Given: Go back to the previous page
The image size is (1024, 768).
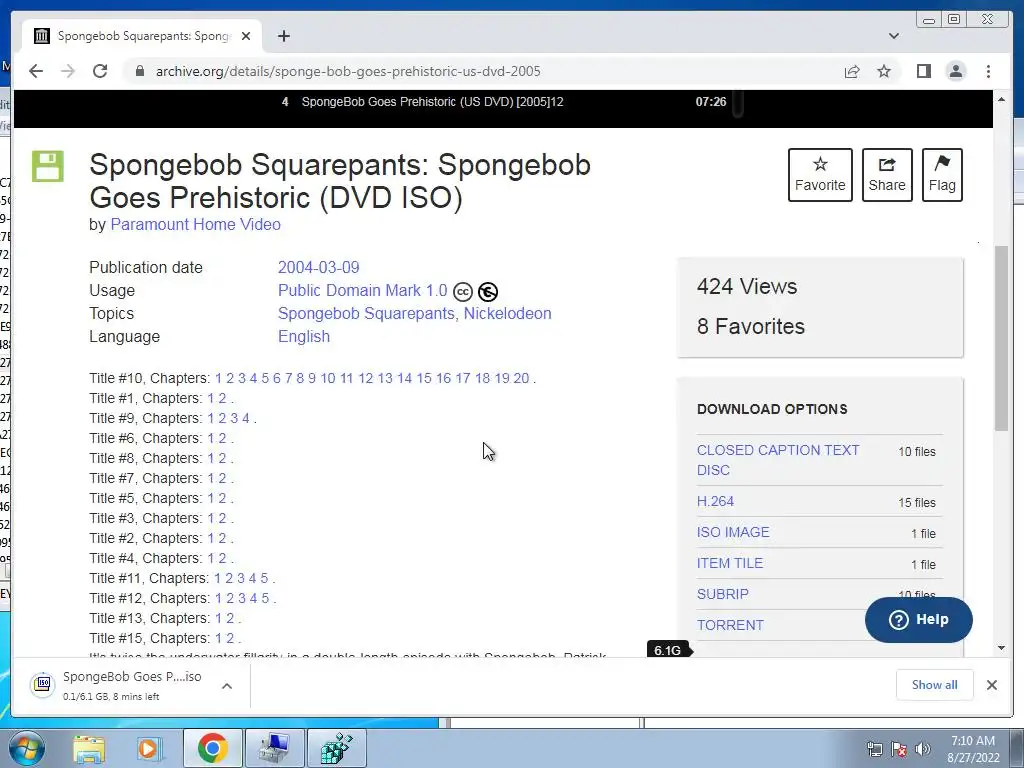Looking at the screenshot, I should pos(36,71).
